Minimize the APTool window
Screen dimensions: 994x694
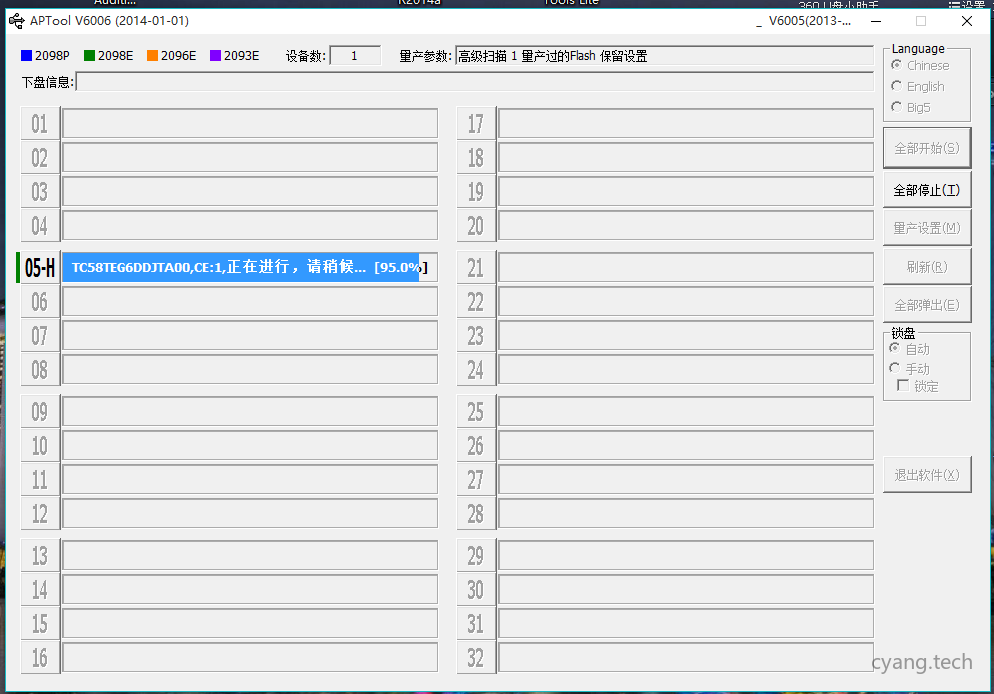coord(876,21)
